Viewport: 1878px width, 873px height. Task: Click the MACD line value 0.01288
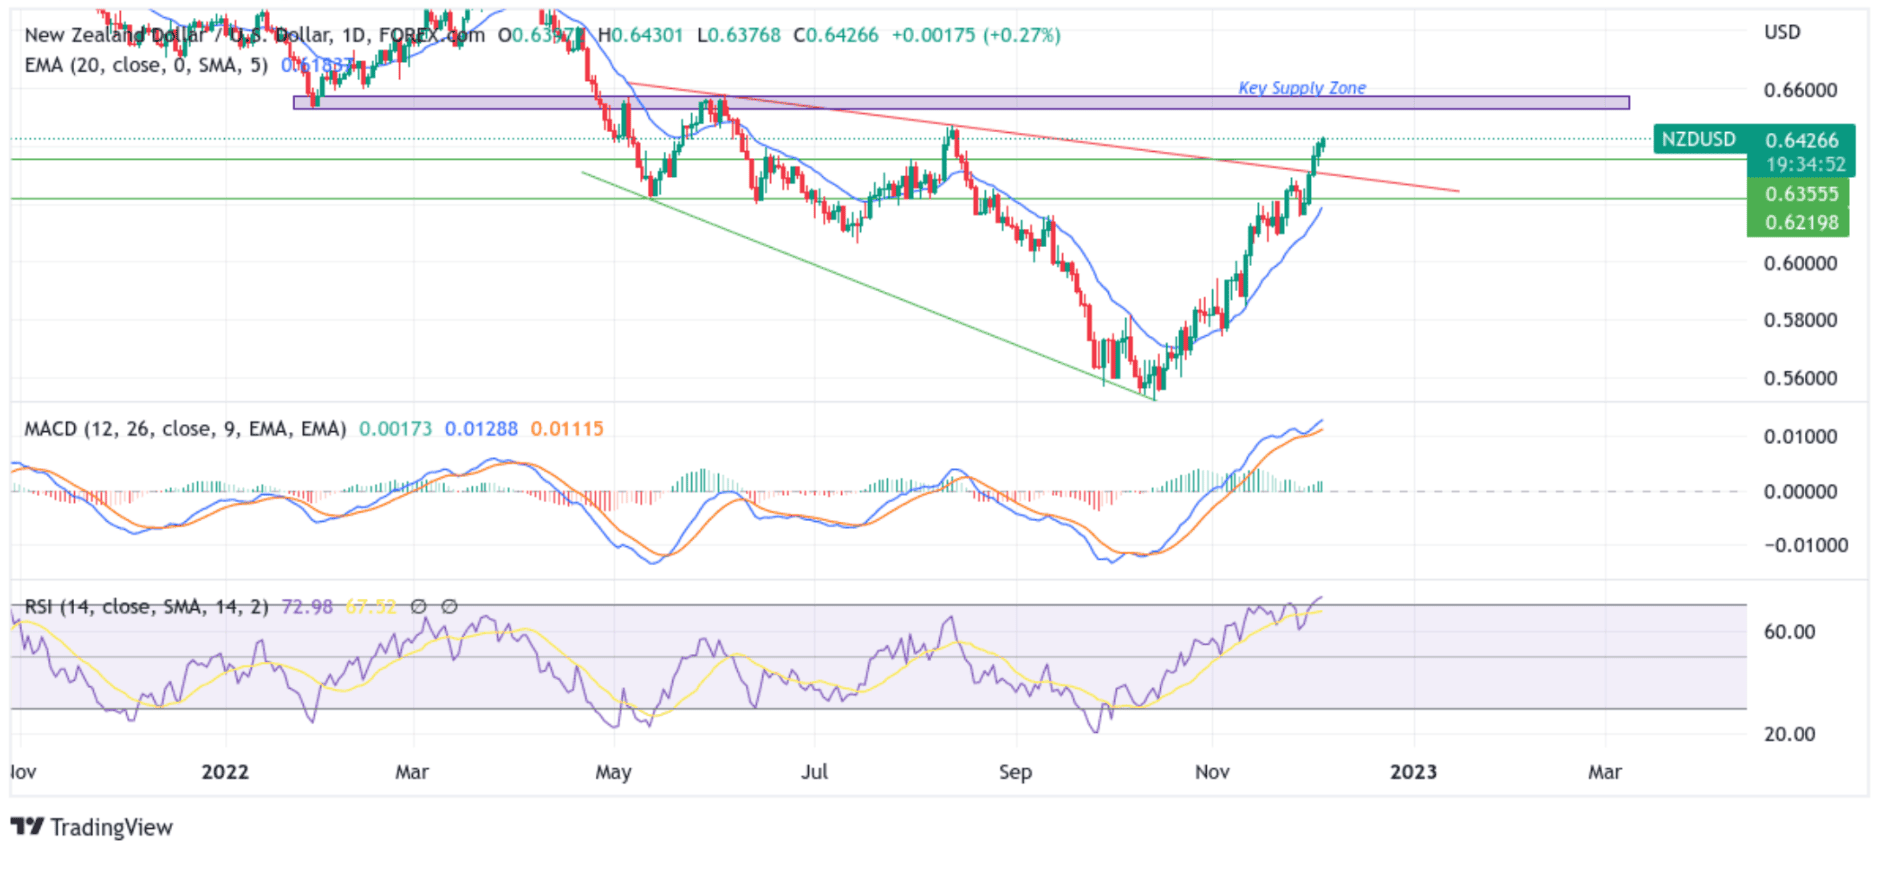481,429
